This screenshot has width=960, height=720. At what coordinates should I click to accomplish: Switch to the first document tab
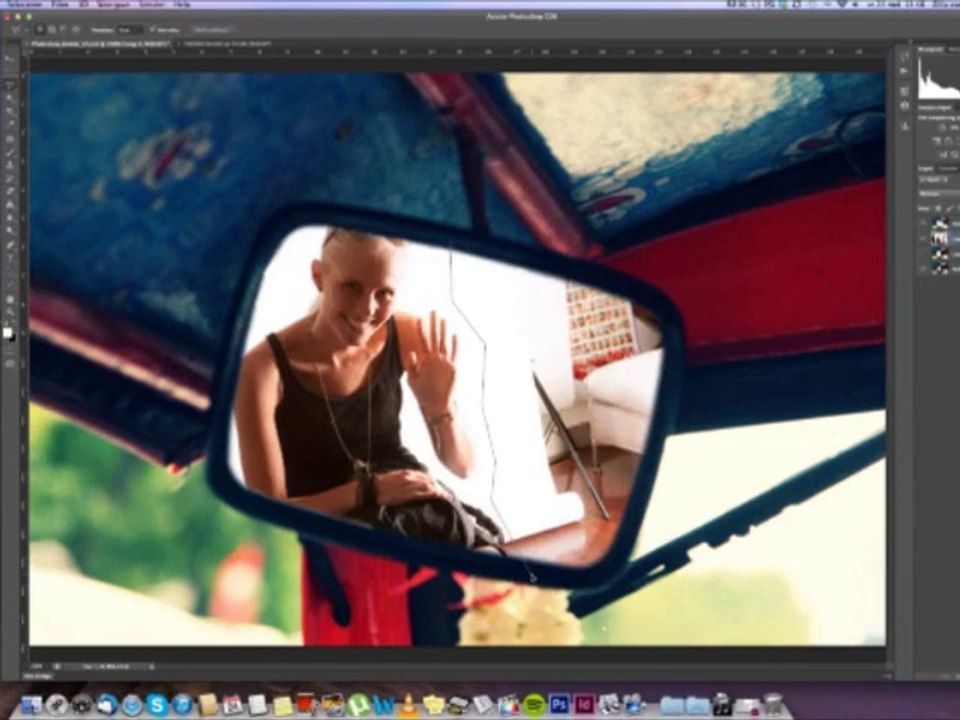[x=99, y=44]
